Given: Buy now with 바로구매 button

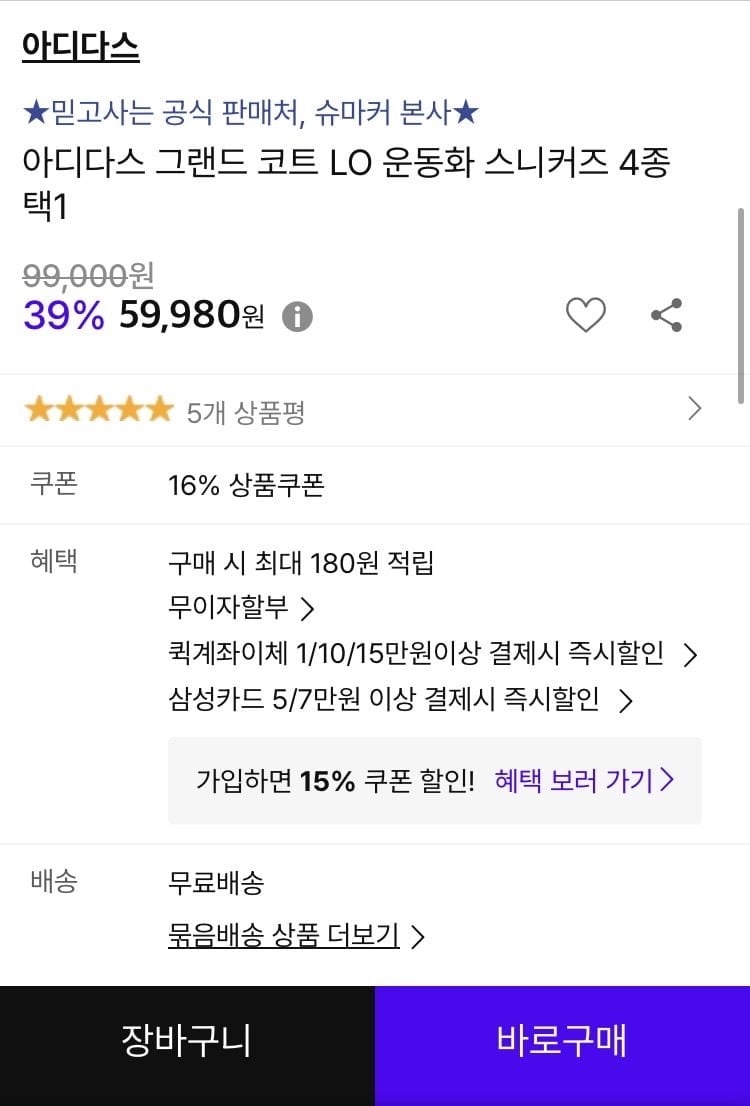Looking at the screenshot, I should tap(562, 1040).
